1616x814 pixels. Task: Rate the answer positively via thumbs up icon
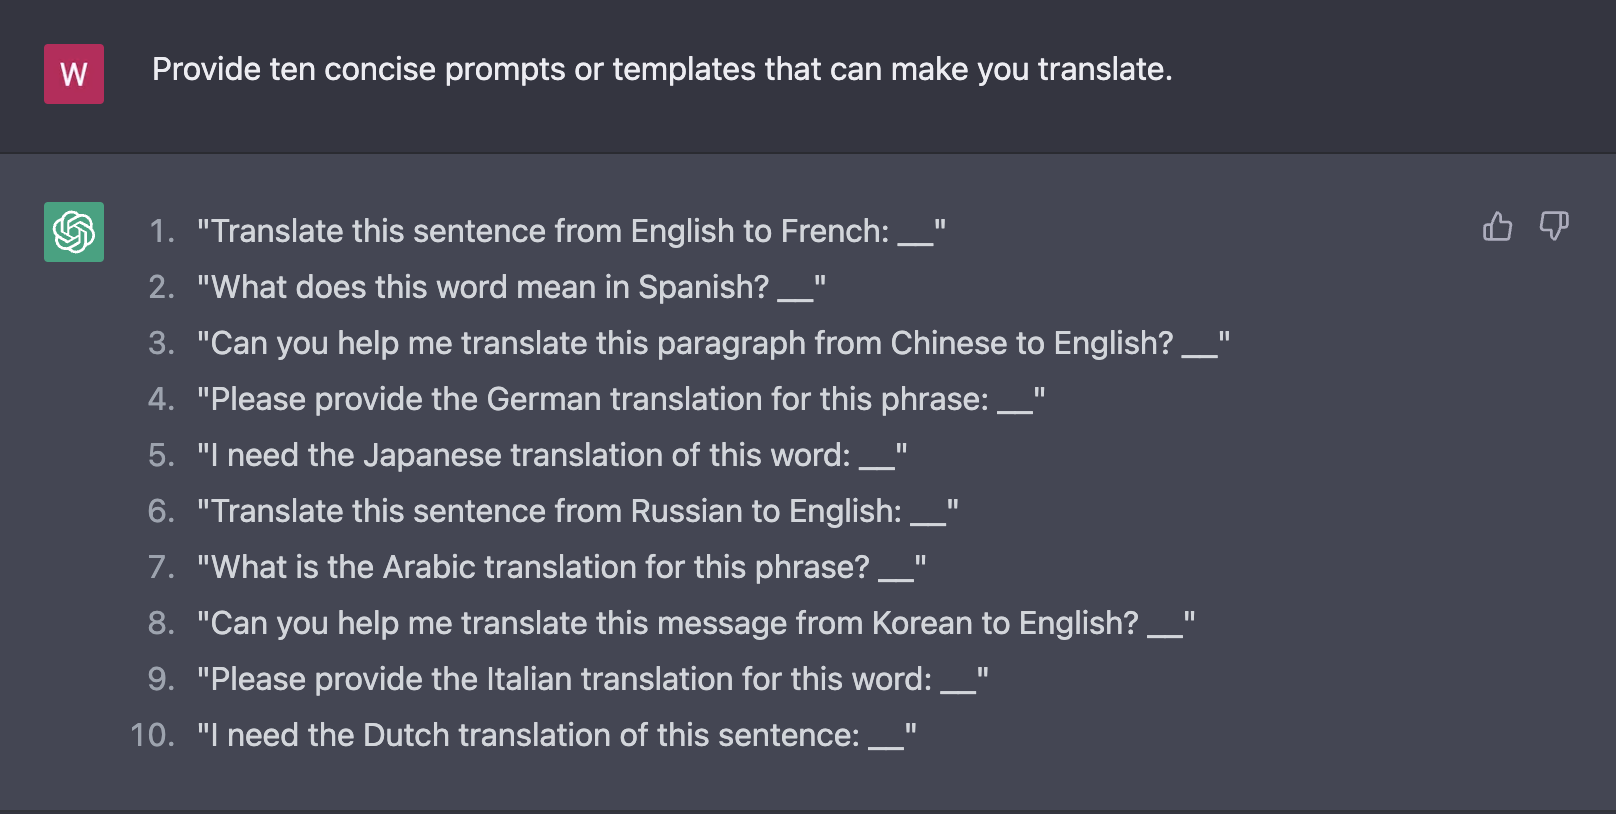tap(1497, 227)
